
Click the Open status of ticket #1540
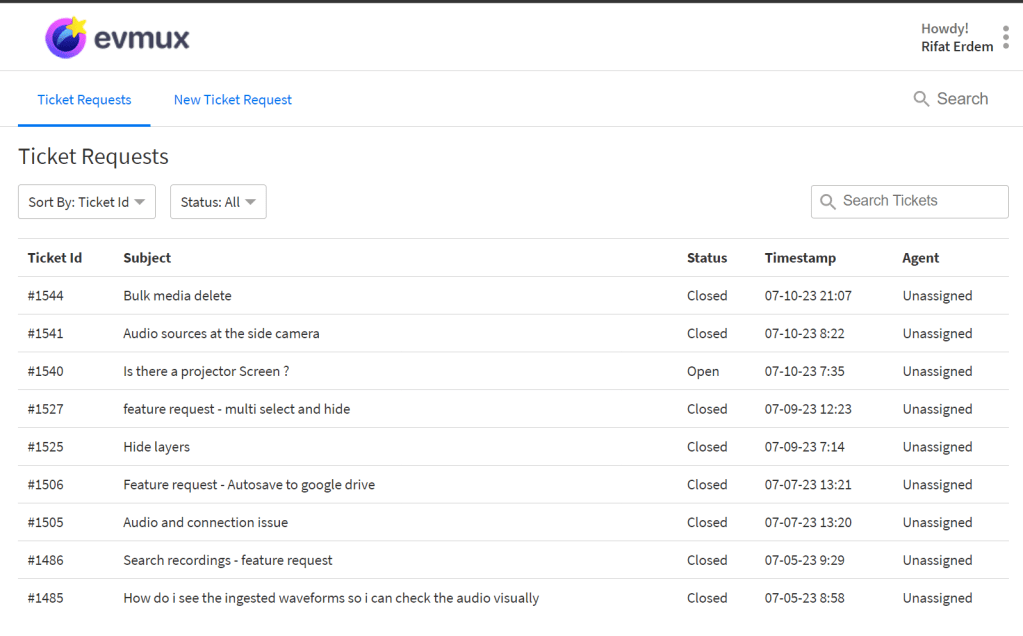tap(703, 371)
